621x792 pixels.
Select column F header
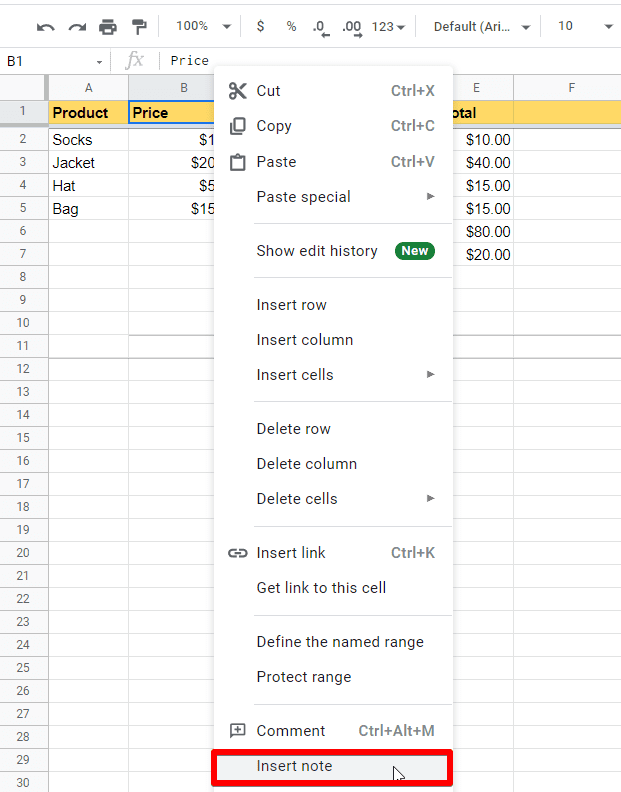tap(567, 88)
